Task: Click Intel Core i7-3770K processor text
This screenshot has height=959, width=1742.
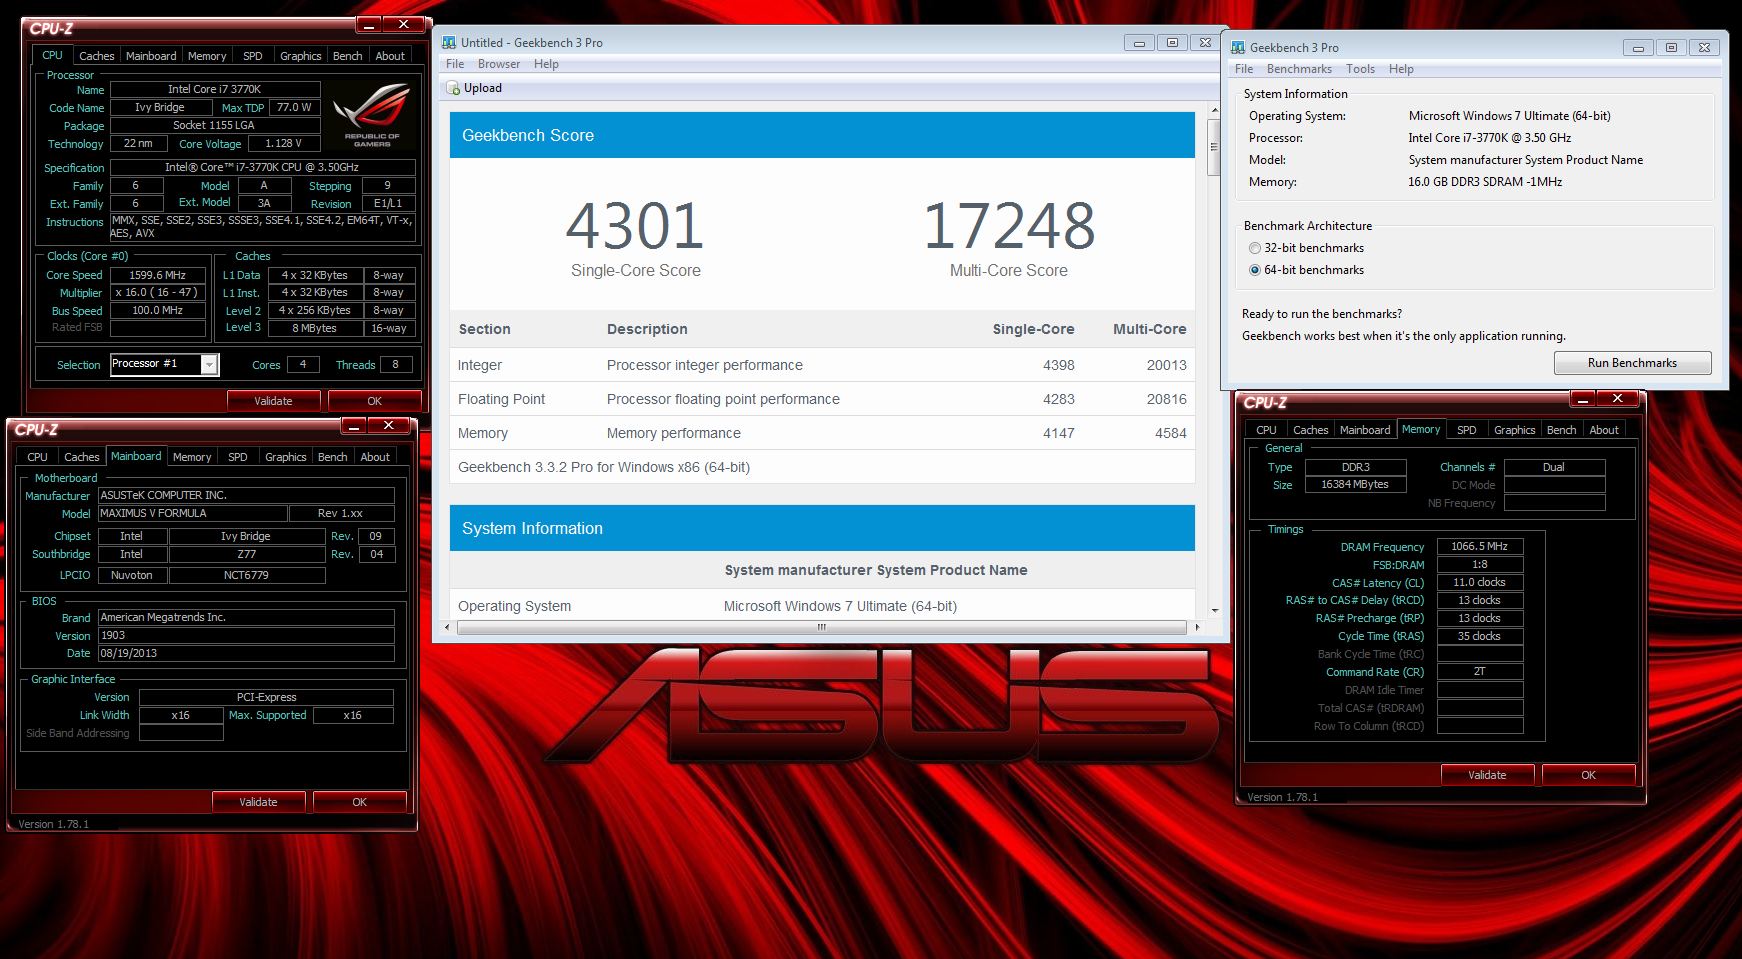Action: pos(1490,138)
